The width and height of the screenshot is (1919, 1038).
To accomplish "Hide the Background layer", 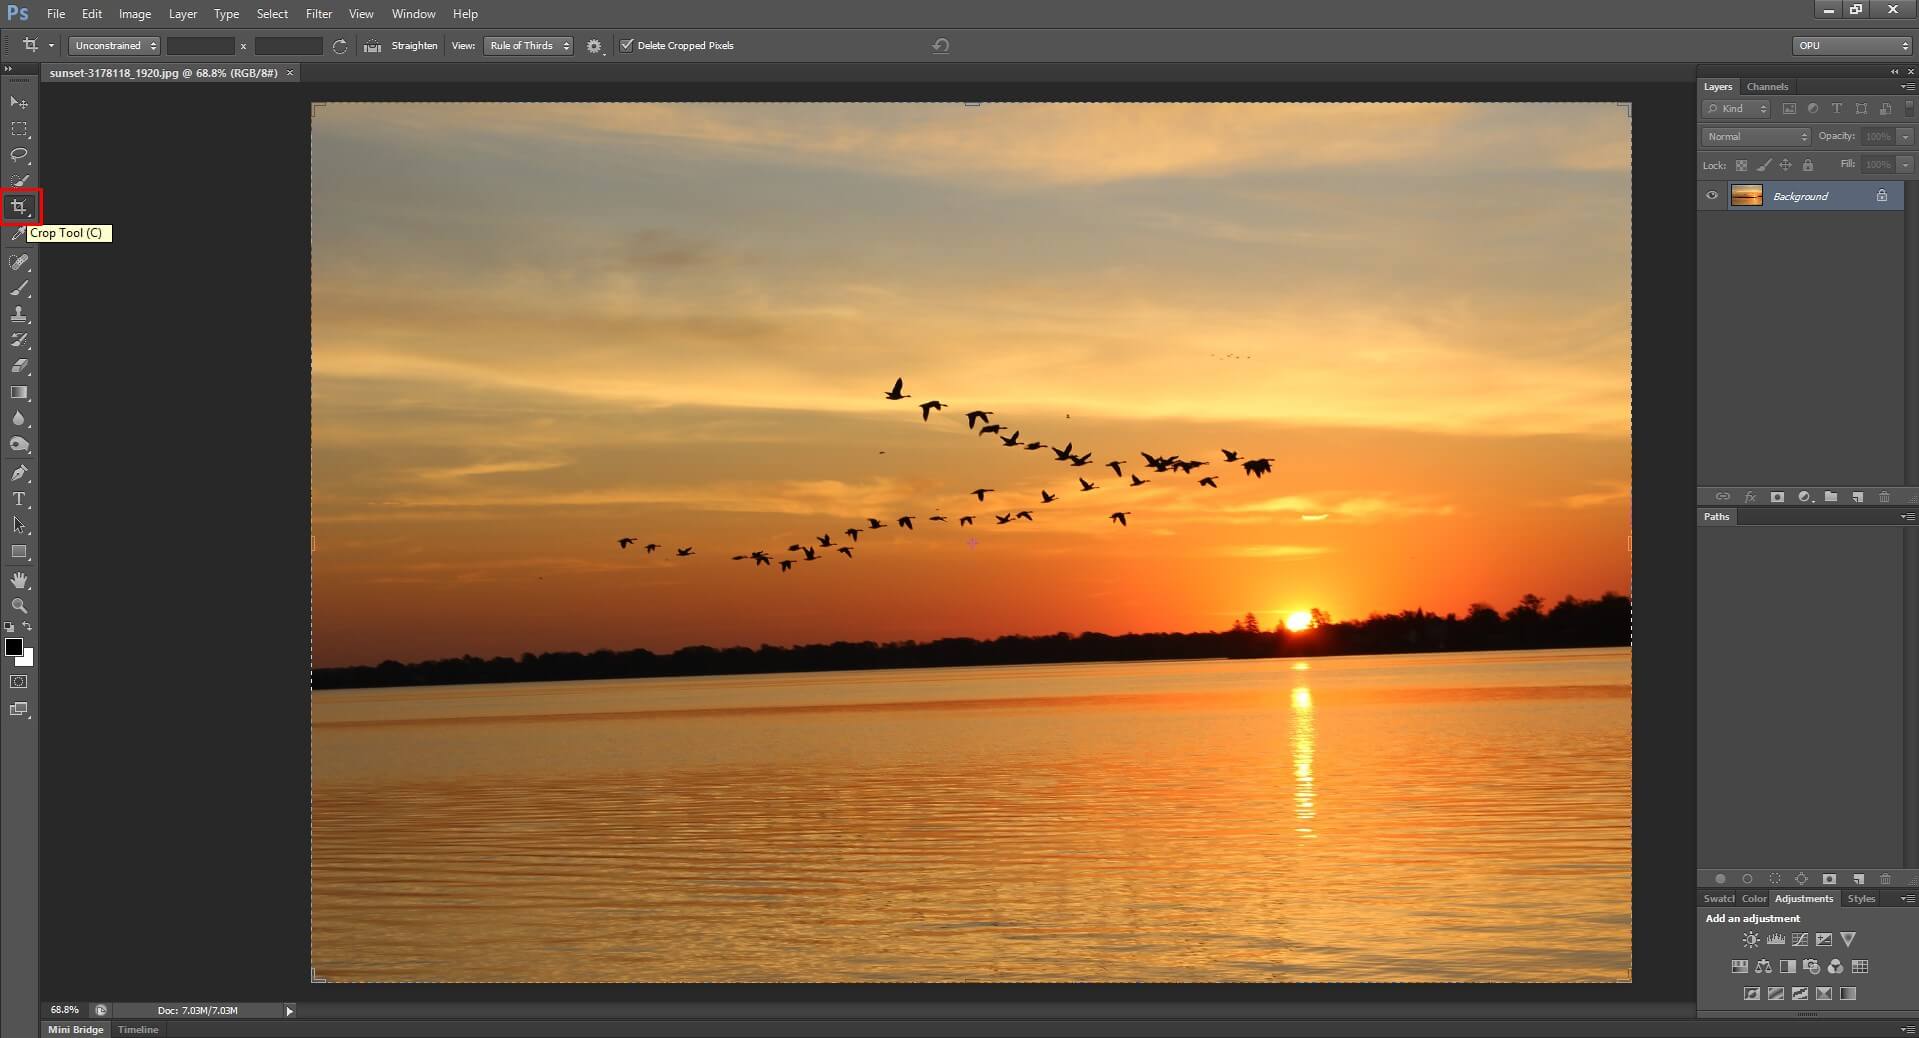I will 1711,196.
